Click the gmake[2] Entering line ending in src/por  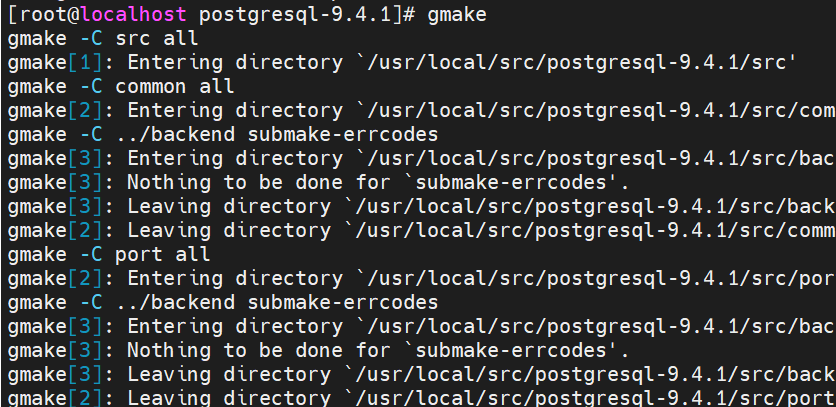pos(420,278)
